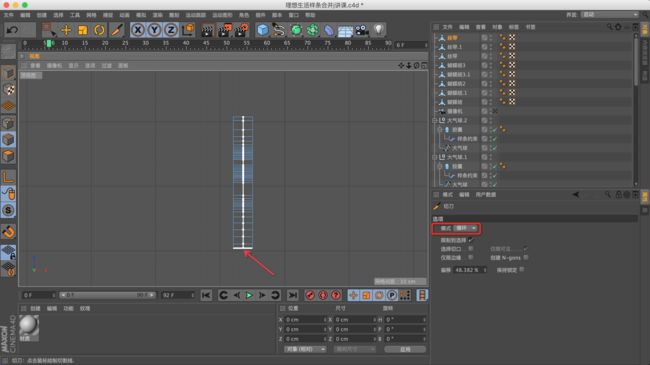Toggle the Create N-gons checkbox
Image resolution: width=650 pixels, height=365 pixels.
pyautogui.click(x=526, y=258)
